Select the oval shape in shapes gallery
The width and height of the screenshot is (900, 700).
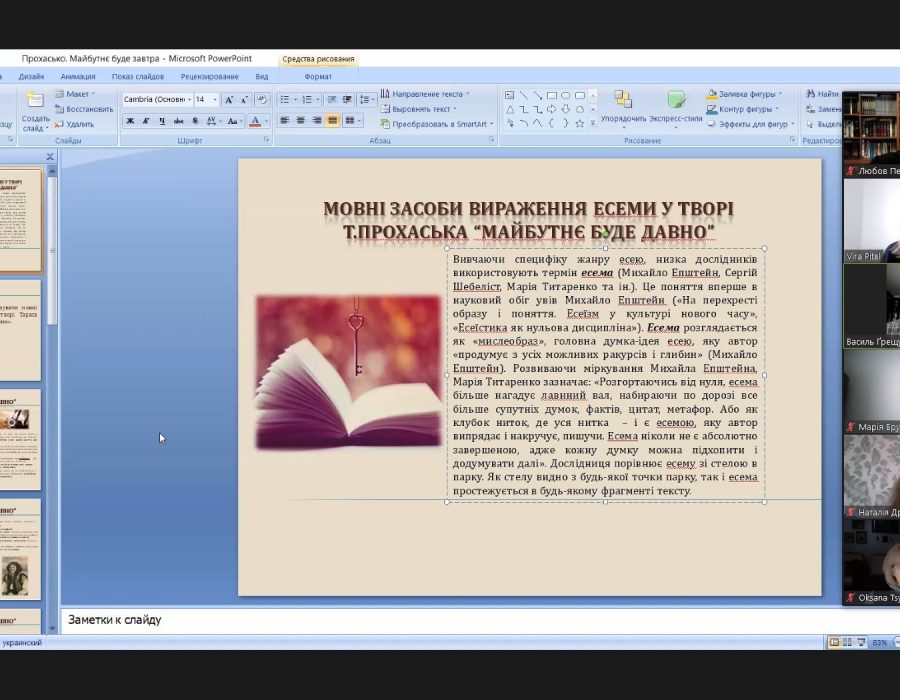566,95
